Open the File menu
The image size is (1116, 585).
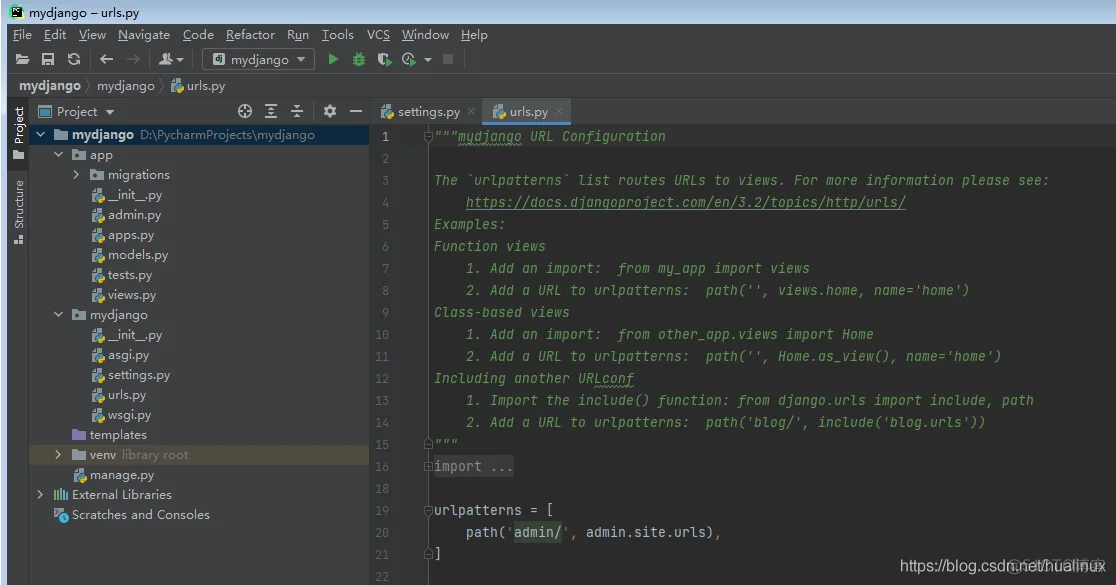click(x=22, y=35)
